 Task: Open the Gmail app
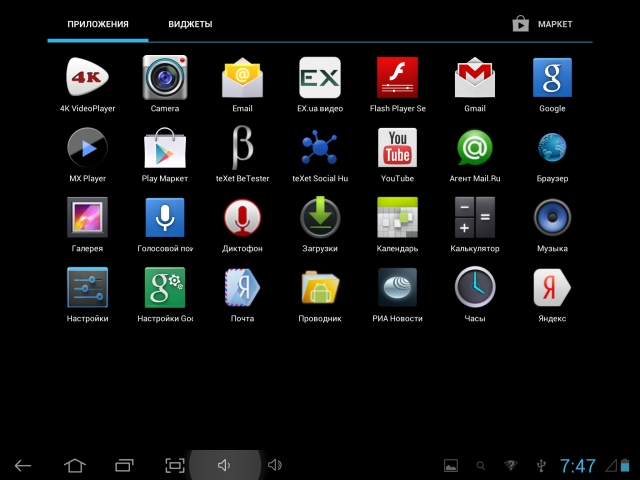pos(475,78)
